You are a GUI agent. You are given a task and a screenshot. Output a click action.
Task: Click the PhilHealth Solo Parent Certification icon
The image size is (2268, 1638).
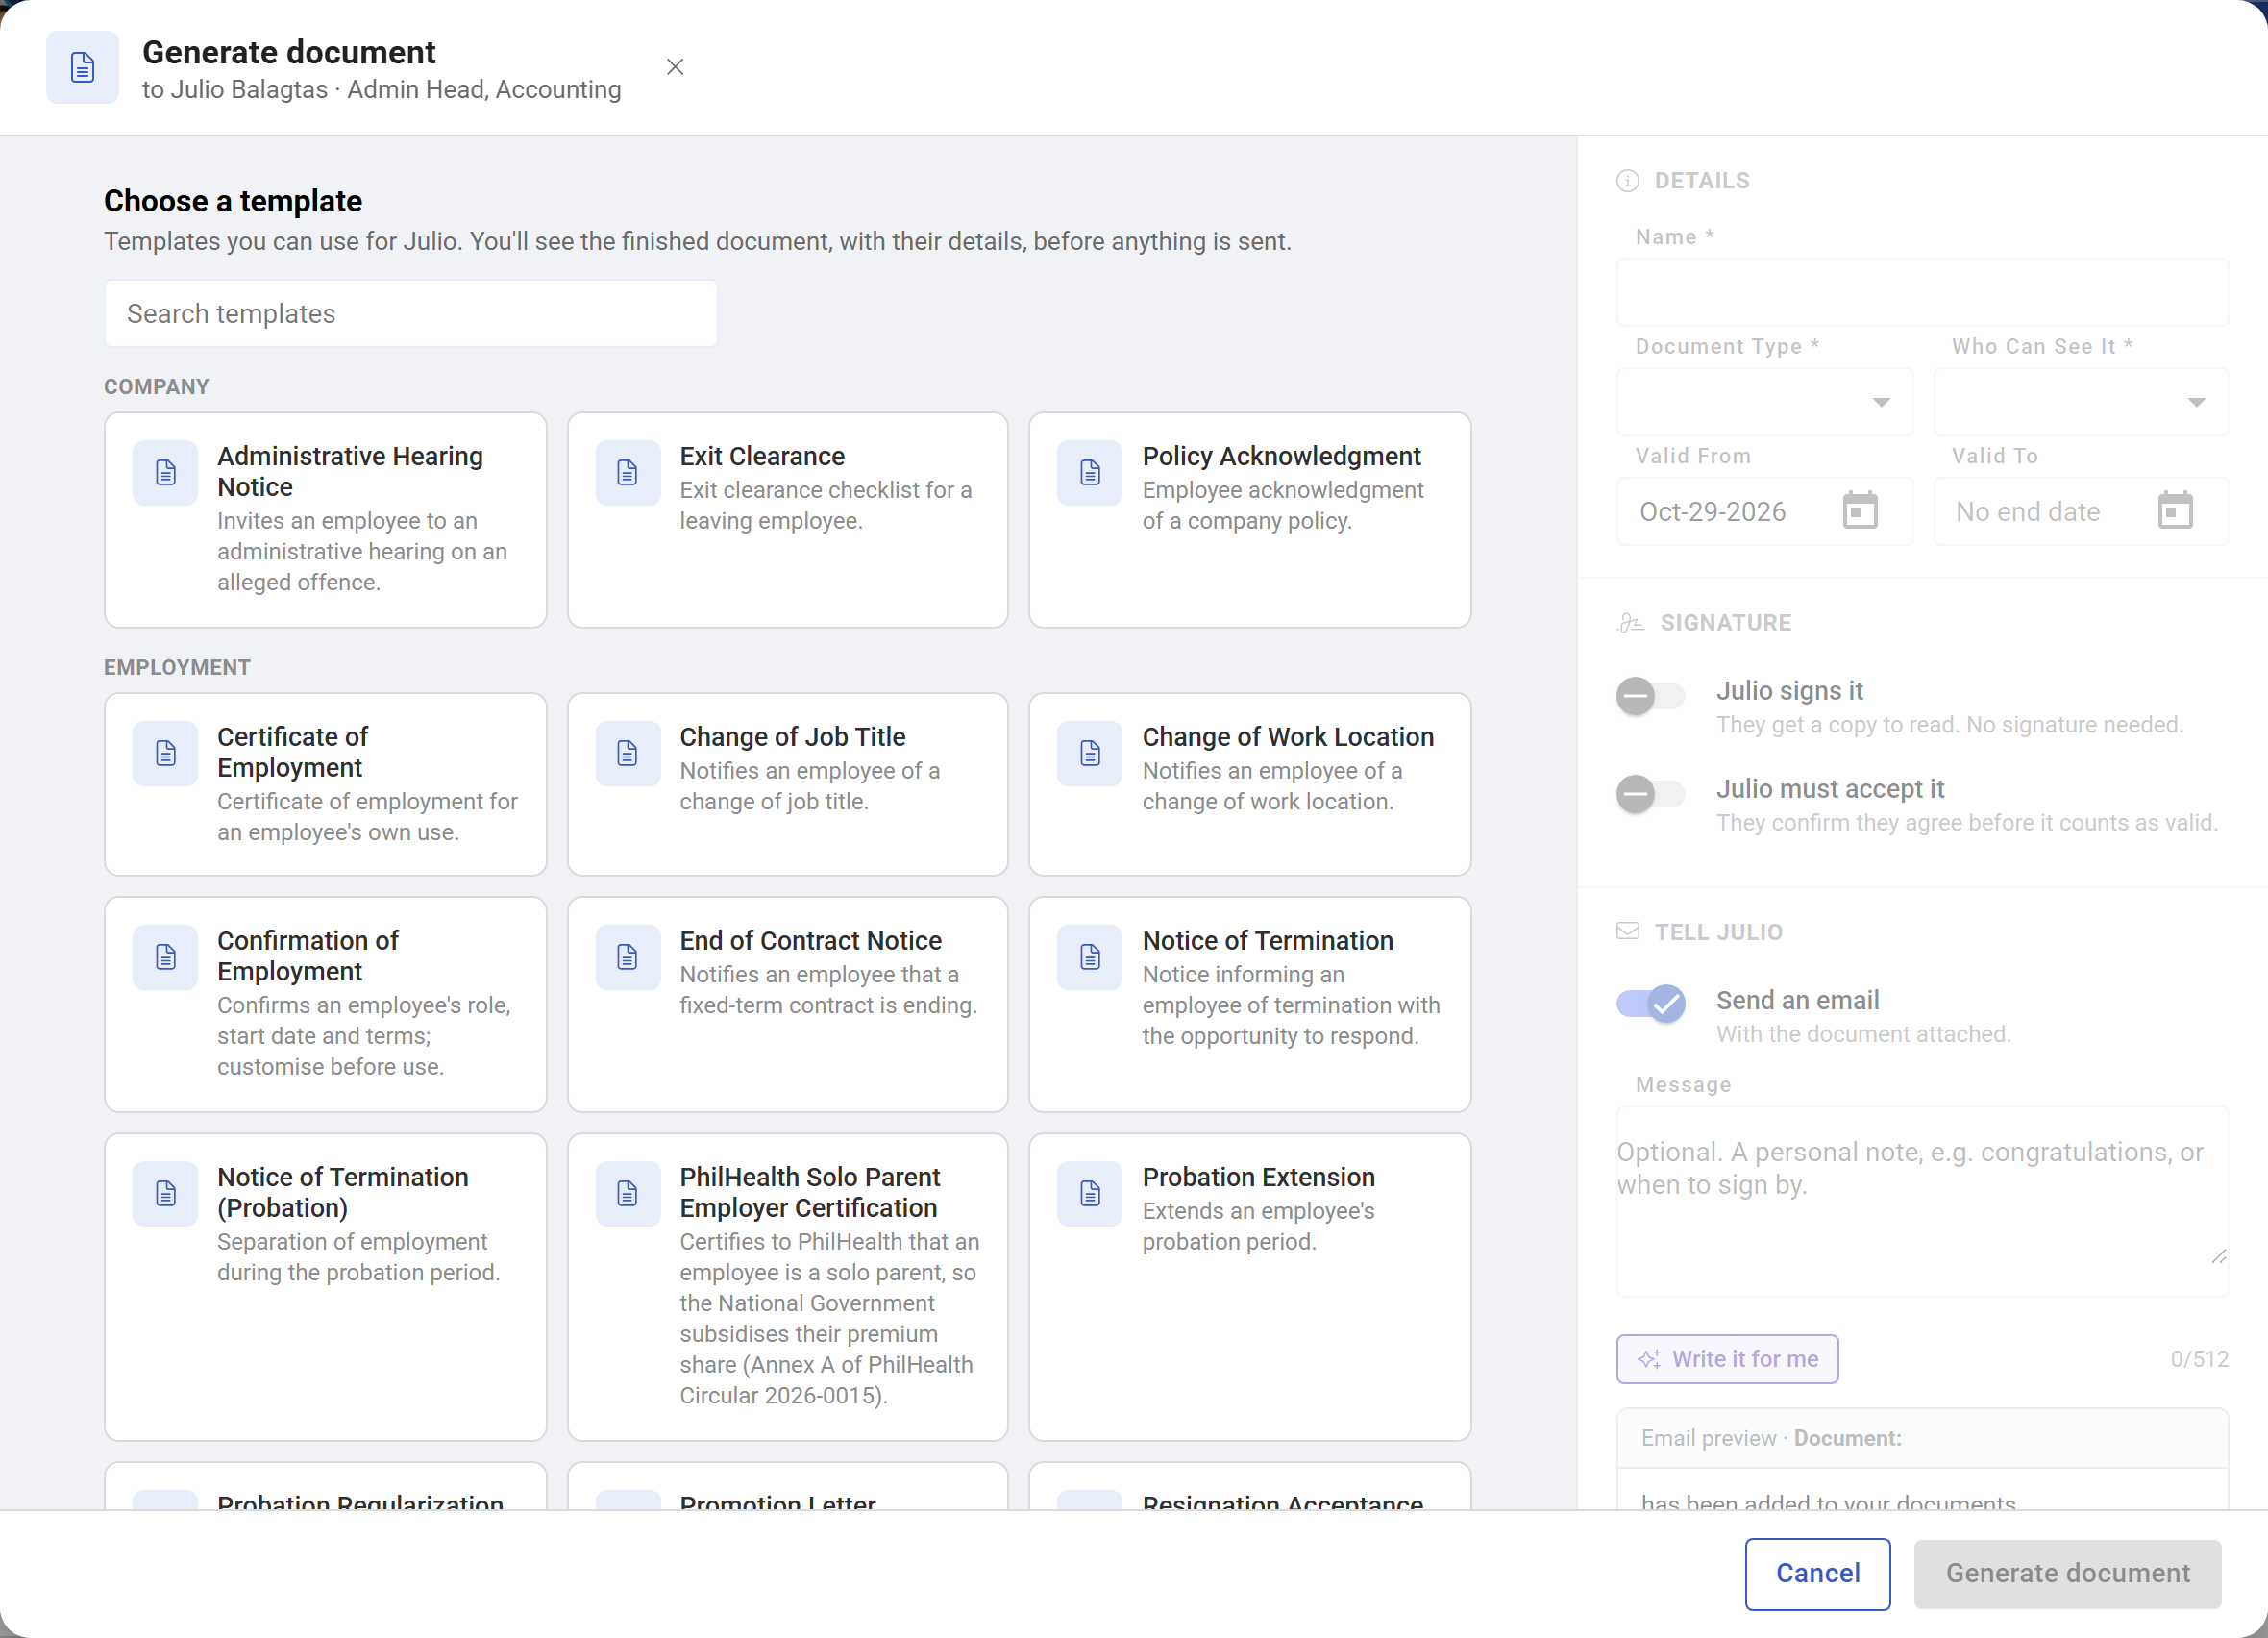click(628, 1193)
